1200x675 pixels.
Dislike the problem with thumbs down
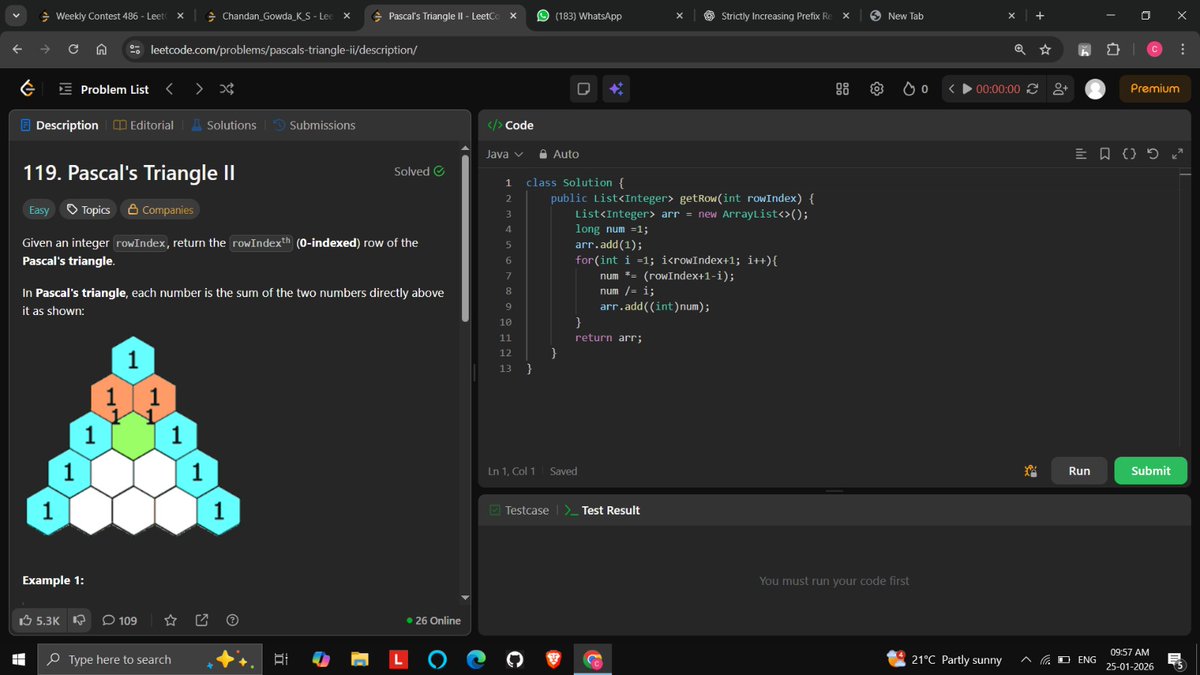point(80,621)
